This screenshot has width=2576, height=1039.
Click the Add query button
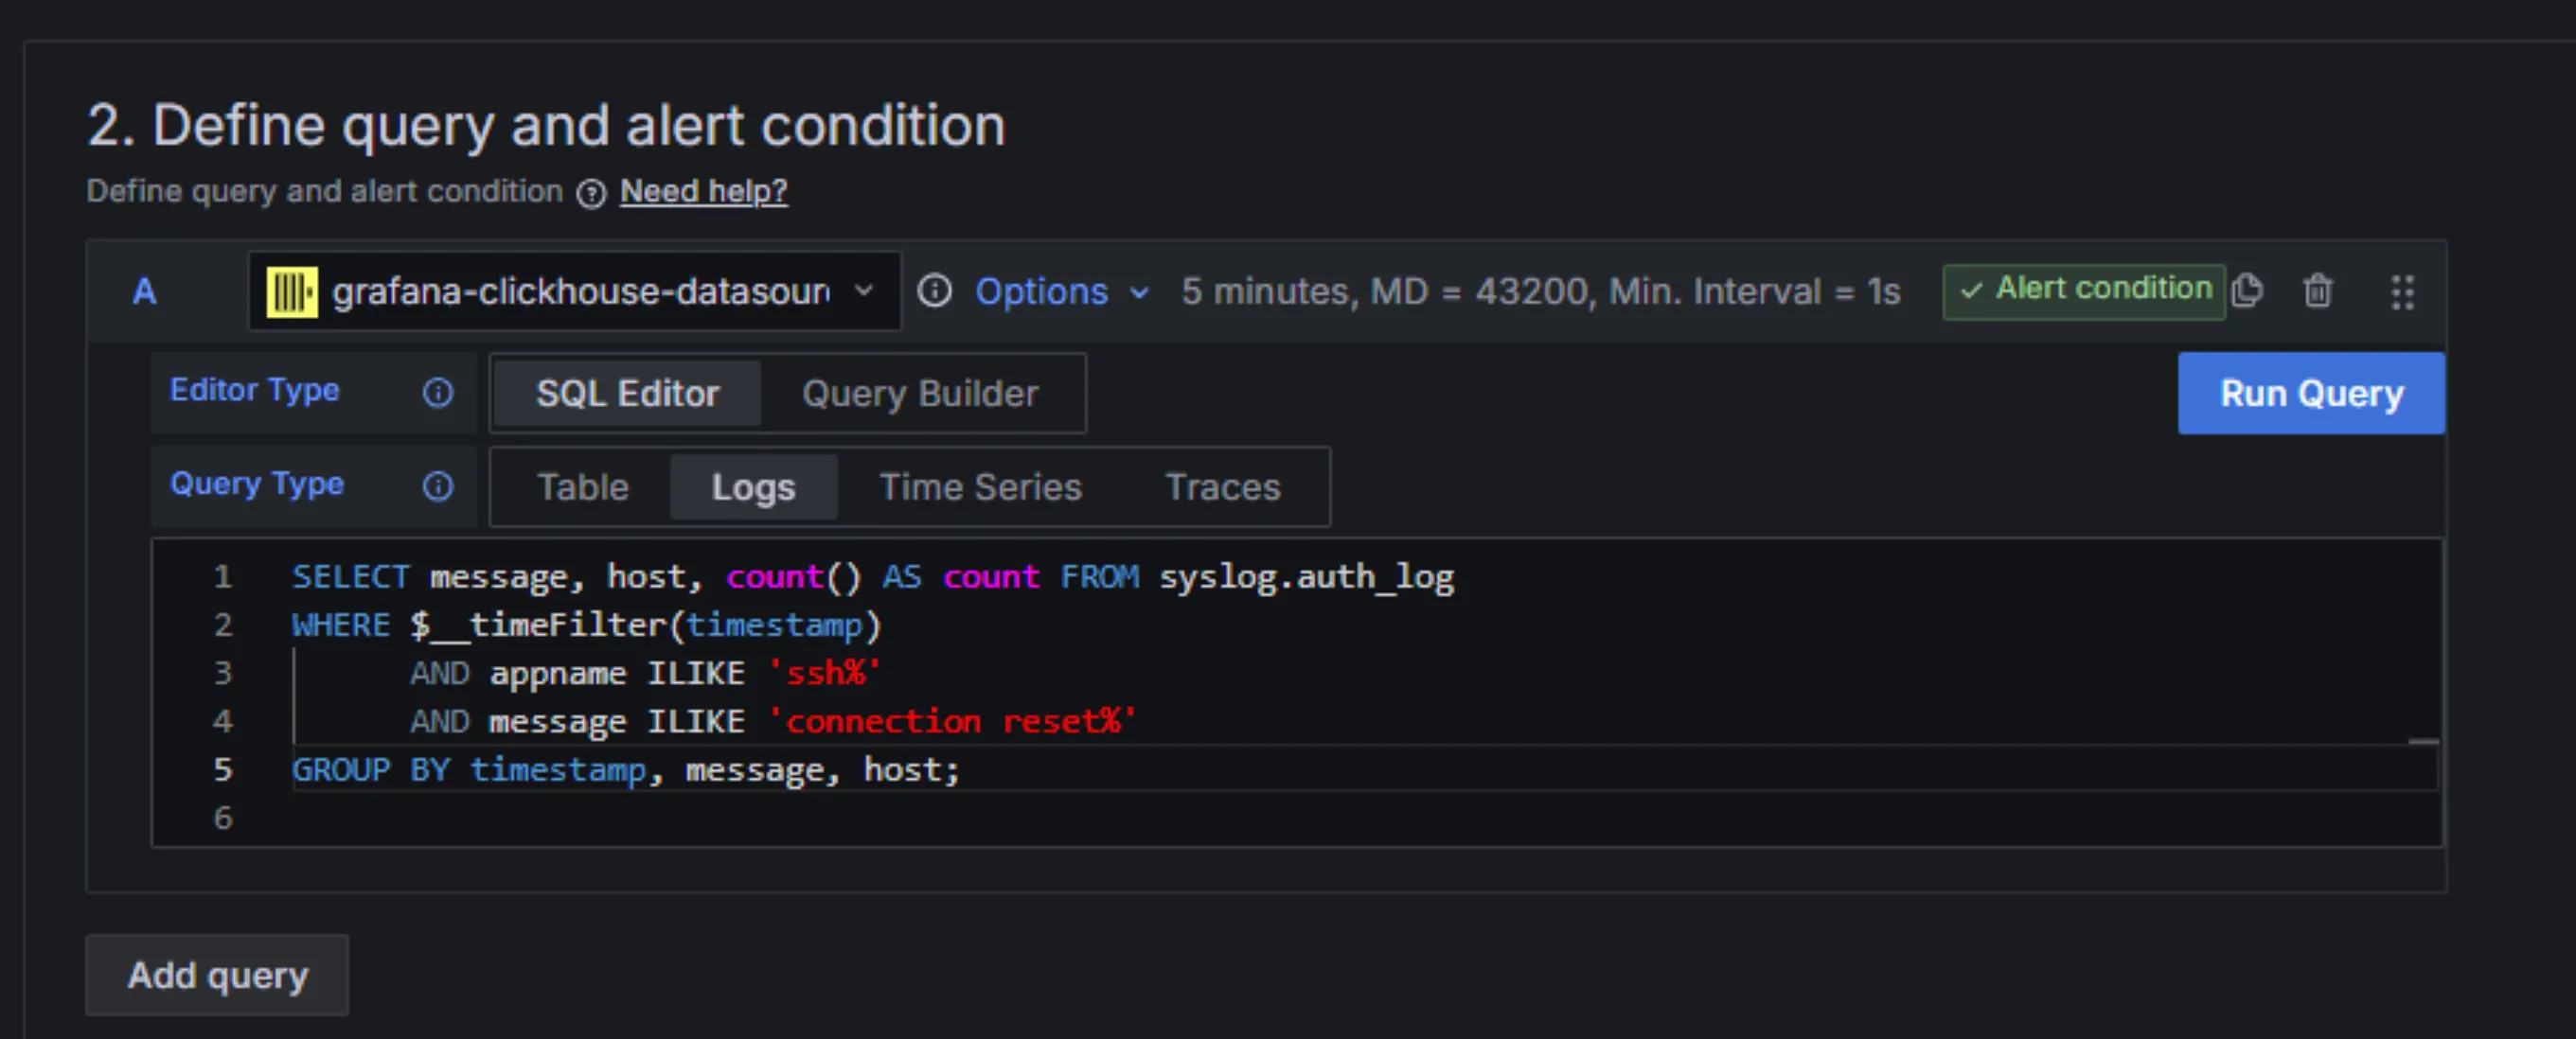[x=216, y=975]
